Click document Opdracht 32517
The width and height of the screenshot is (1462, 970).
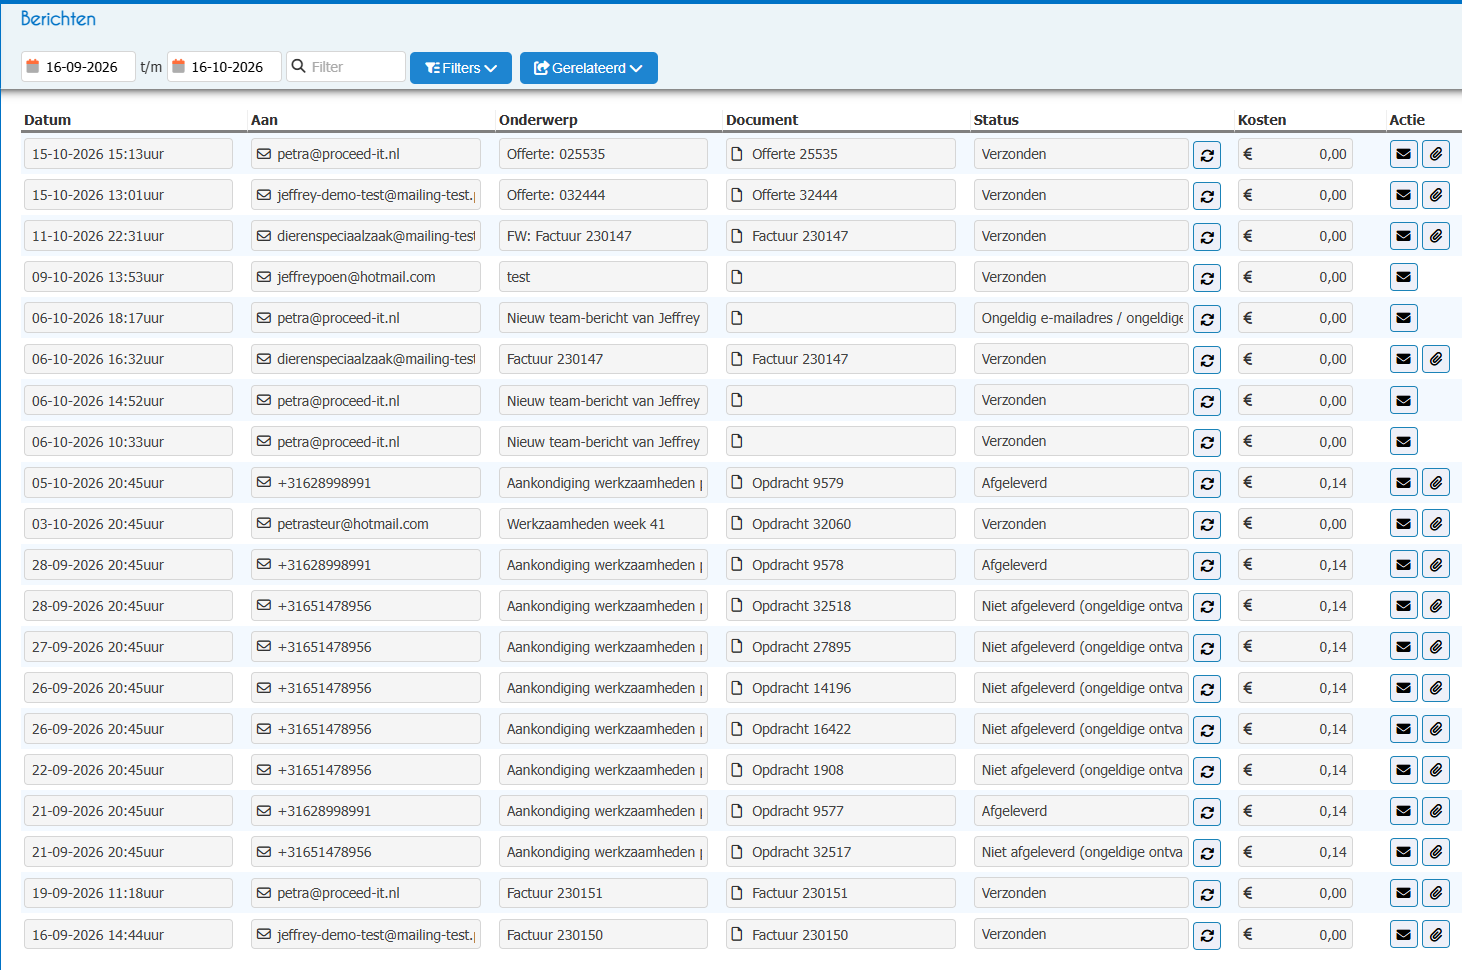pyautogui.click(x=841, y=852)
